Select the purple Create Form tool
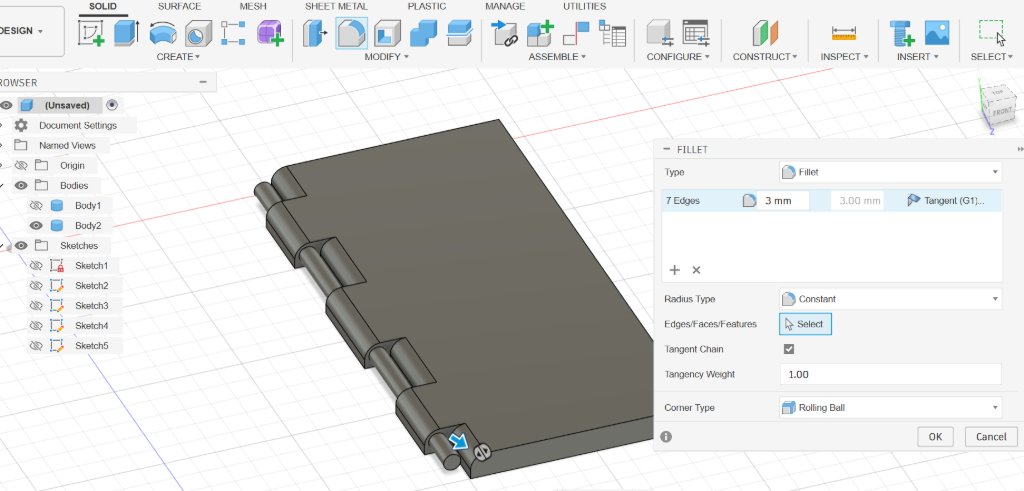 coord(270,33)
